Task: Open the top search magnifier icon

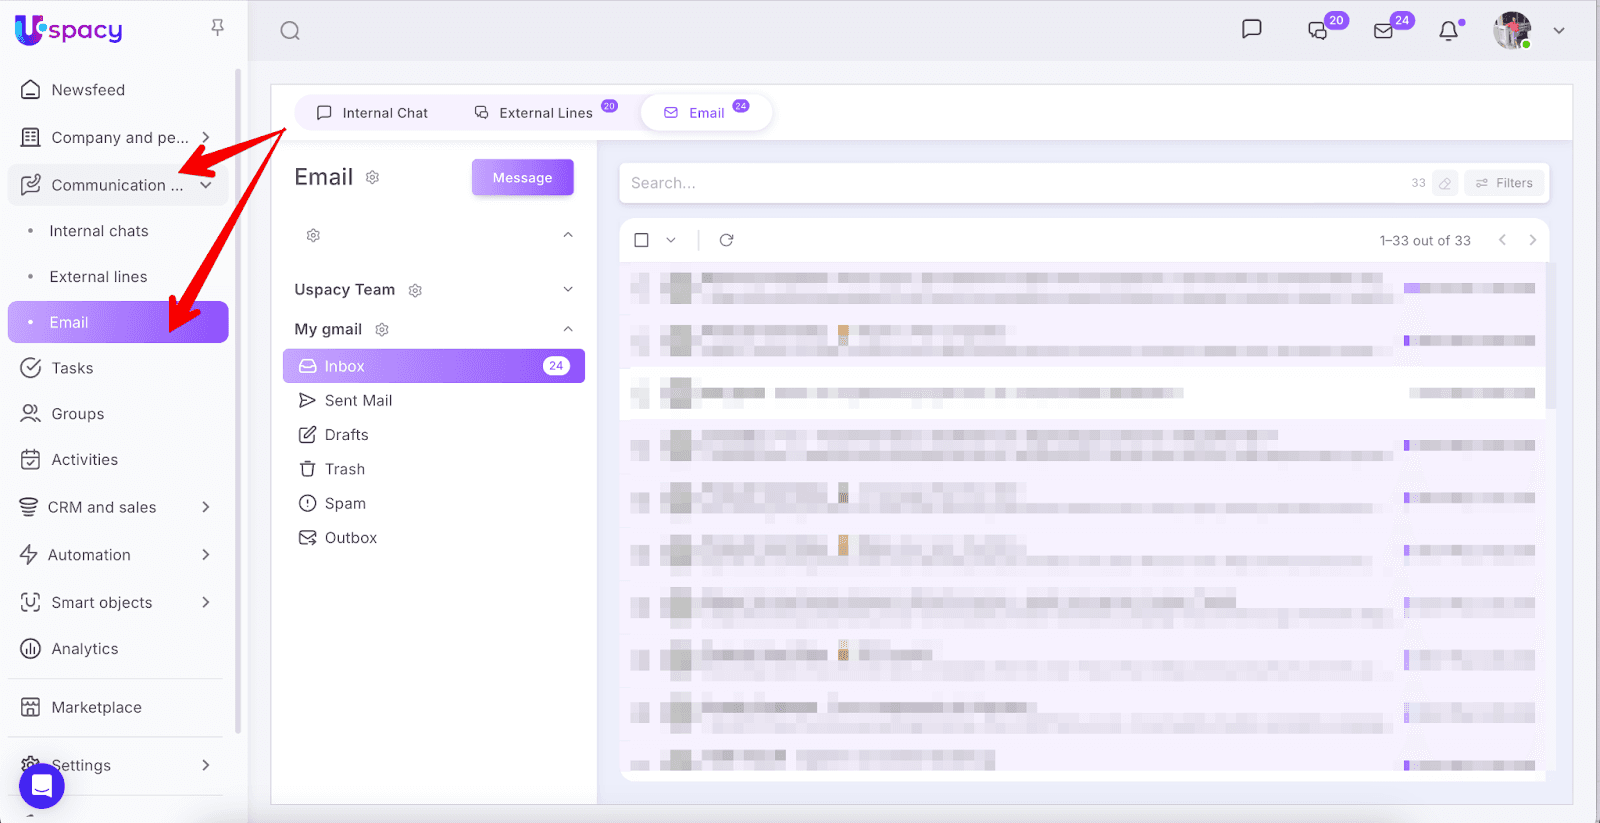Action: coord(290,31)
